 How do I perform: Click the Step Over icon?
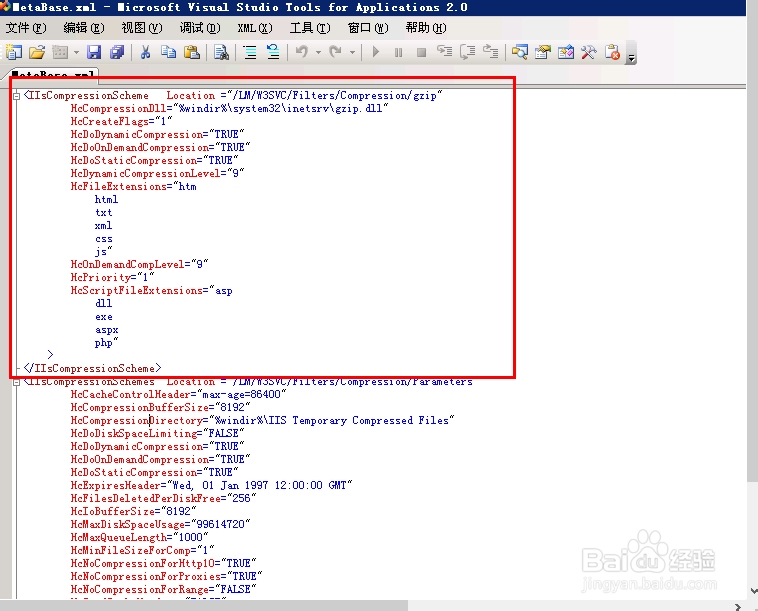click(x=467, y=52)
